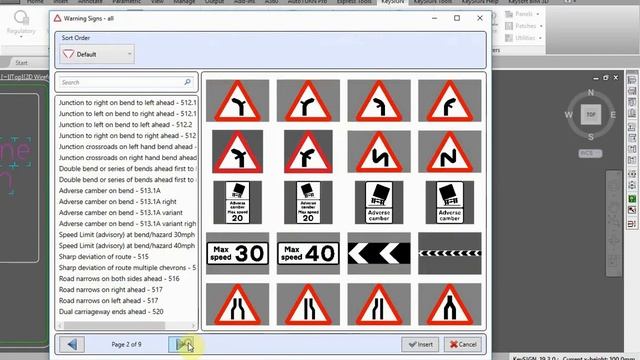Select 'Speed Limit (advisory) at bend/hazard 40mph'
This screenshot has width=640, height=360.
127,246
